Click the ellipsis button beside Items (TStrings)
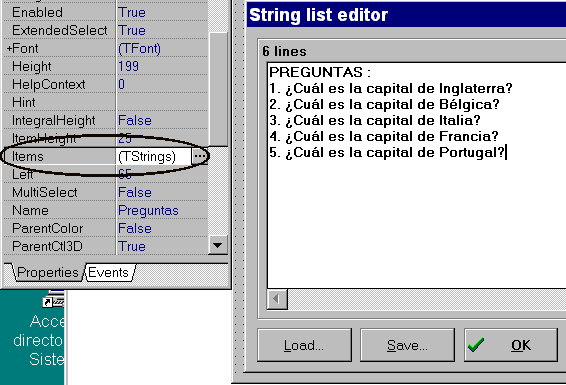This screenshot has width=566, height=385. (x=200, y=156)
